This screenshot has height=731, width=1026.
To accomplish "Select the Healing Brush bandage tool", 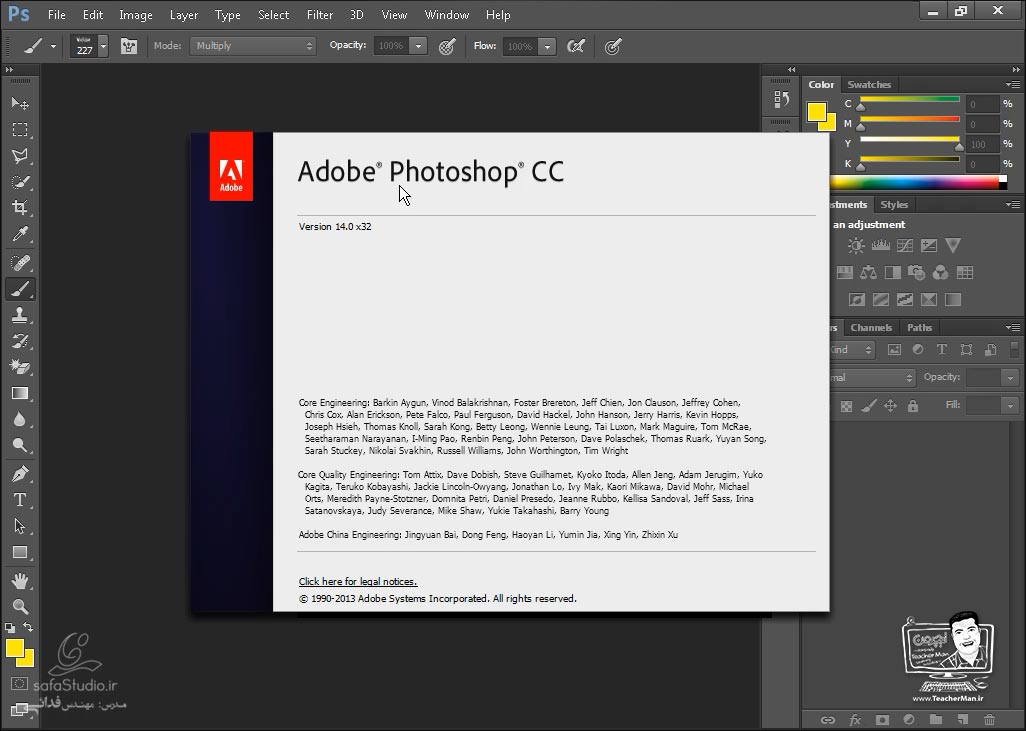I will [x=20, y=263].
